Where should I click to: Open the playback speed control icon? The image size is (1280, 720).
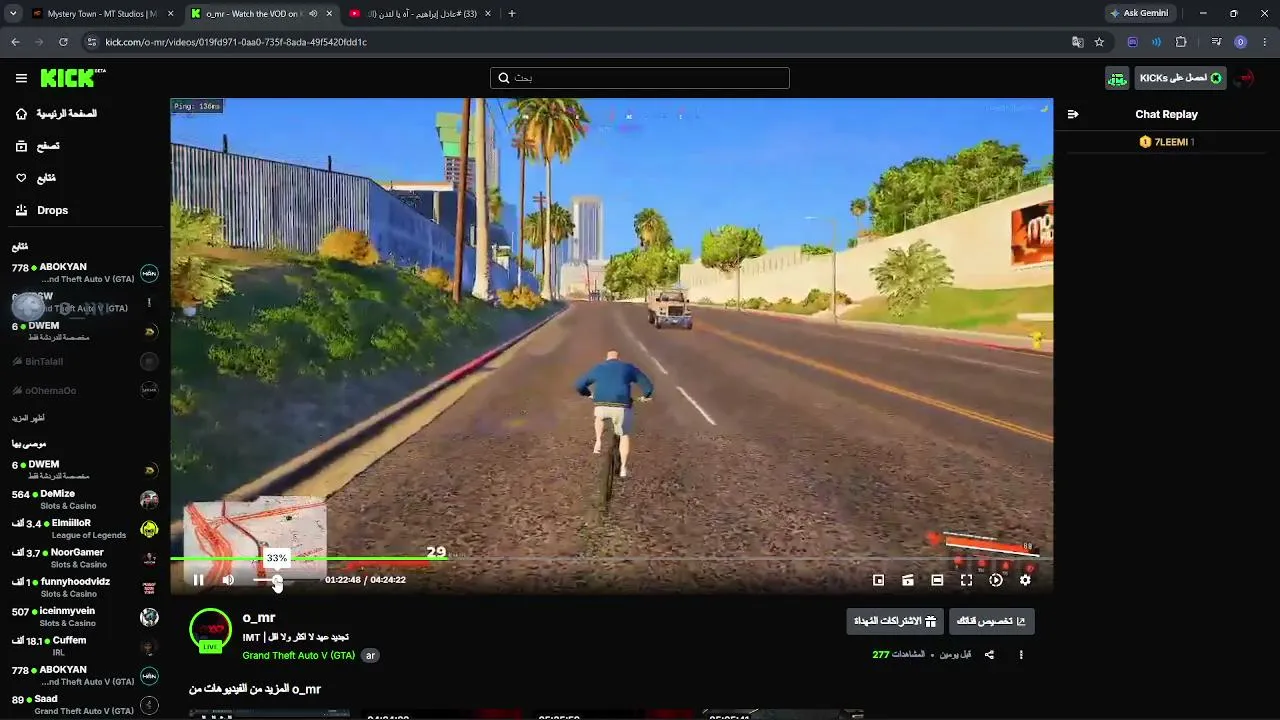coord(996,580)
